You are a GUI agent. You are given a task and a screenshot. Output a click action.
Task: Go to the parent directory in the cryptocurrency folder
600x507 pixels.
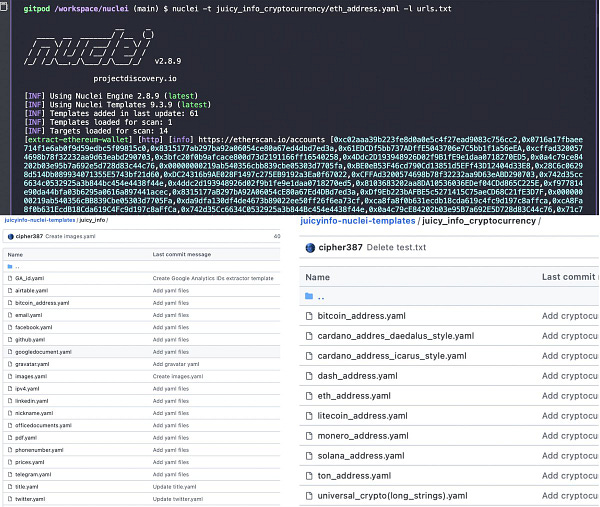coord(321,296)
